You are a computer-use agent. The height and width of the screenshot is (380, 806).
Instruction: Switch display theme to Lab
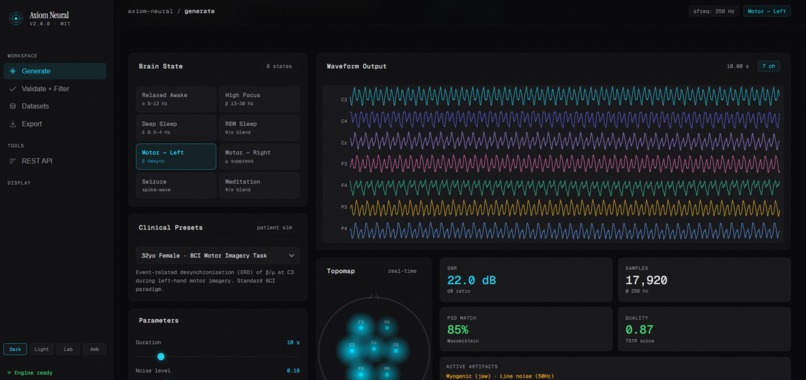click(x=68, y=349)
